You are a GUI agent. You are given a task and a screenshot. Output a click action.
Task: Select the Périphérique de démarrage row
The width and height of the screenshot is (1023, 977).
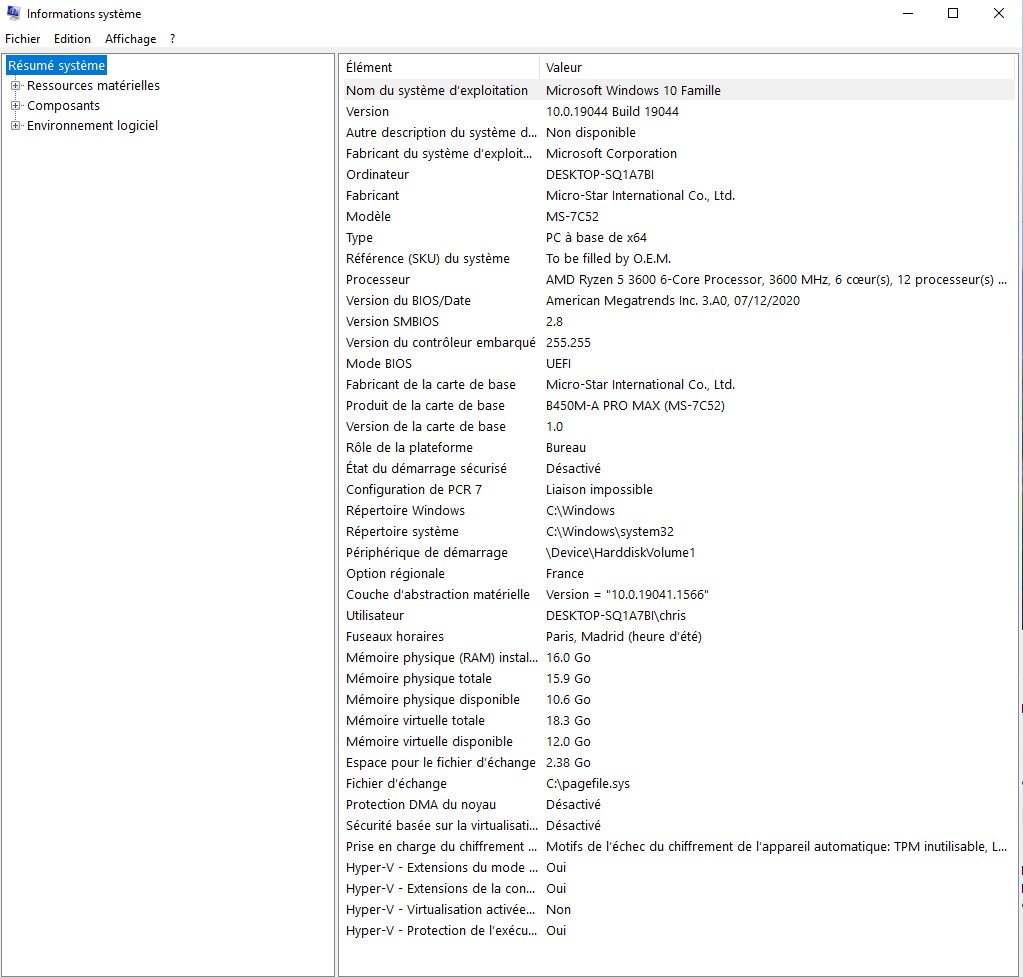pos(679,552)
